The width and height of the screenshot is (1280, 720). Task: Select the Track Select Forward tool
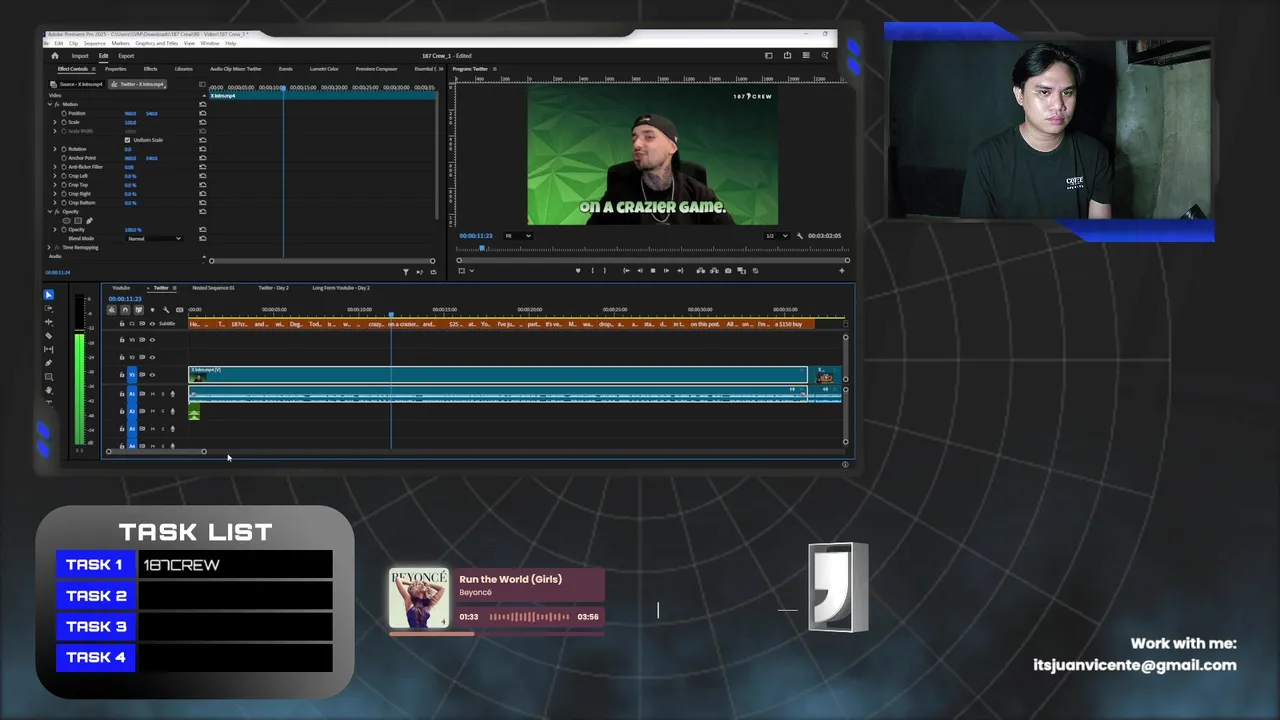coord(49,309)
